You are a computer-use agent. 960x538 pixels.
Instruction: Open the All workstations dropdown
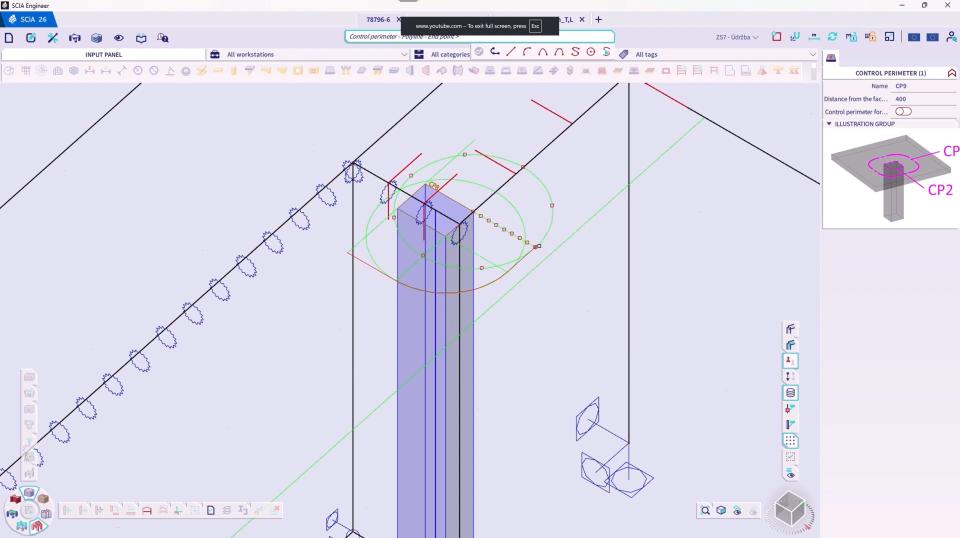pos(309,54)
